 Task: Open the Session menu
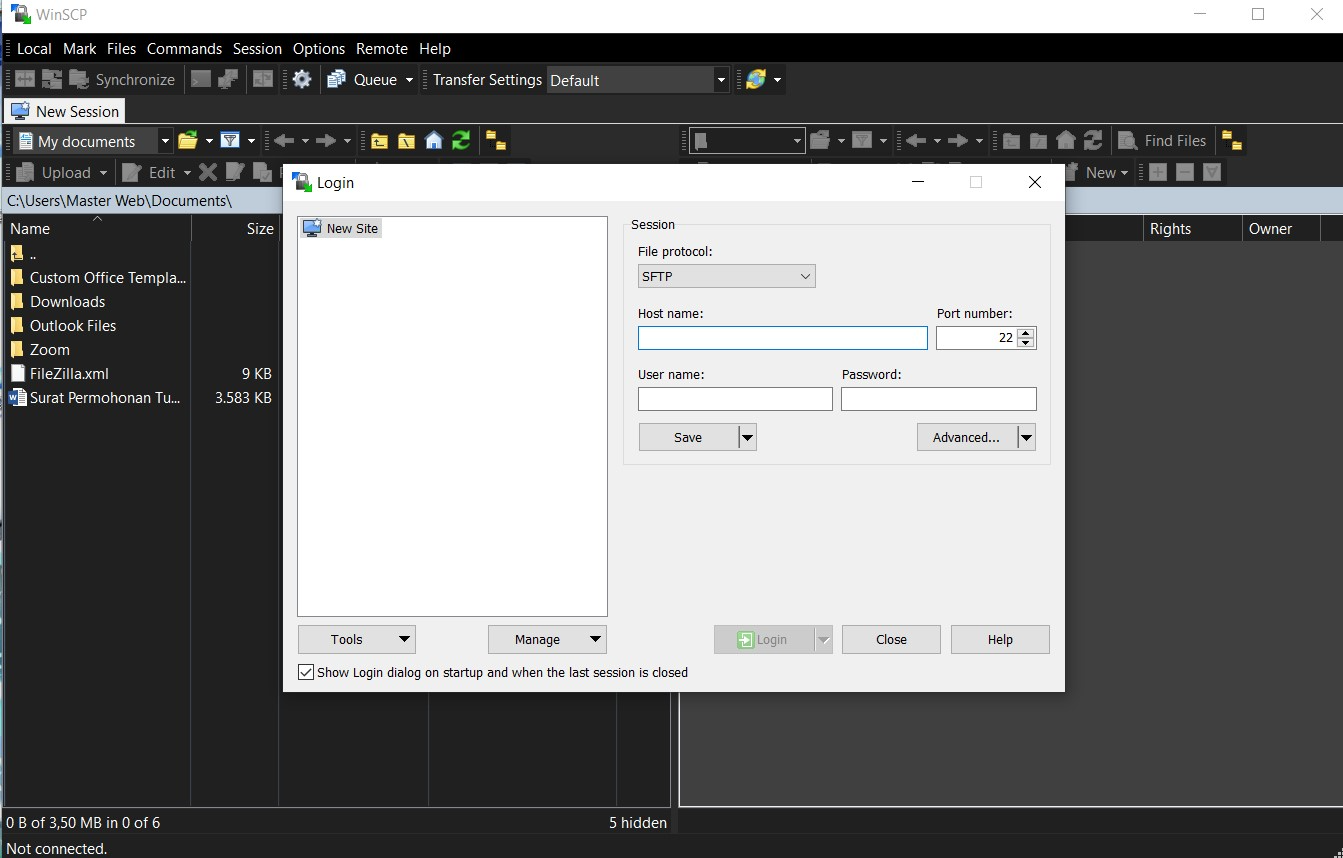257,48
